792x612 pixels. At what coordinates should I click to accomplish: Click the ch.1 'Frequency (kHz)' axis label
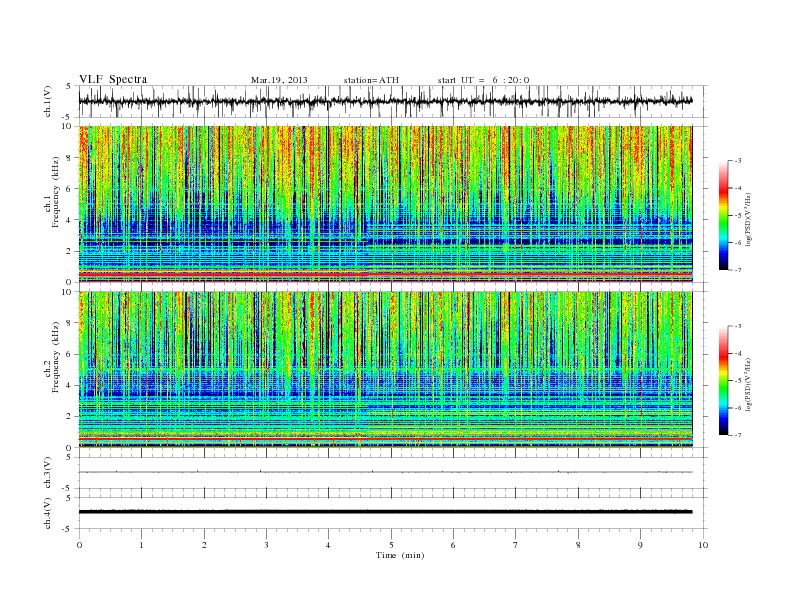pos(56,192)
